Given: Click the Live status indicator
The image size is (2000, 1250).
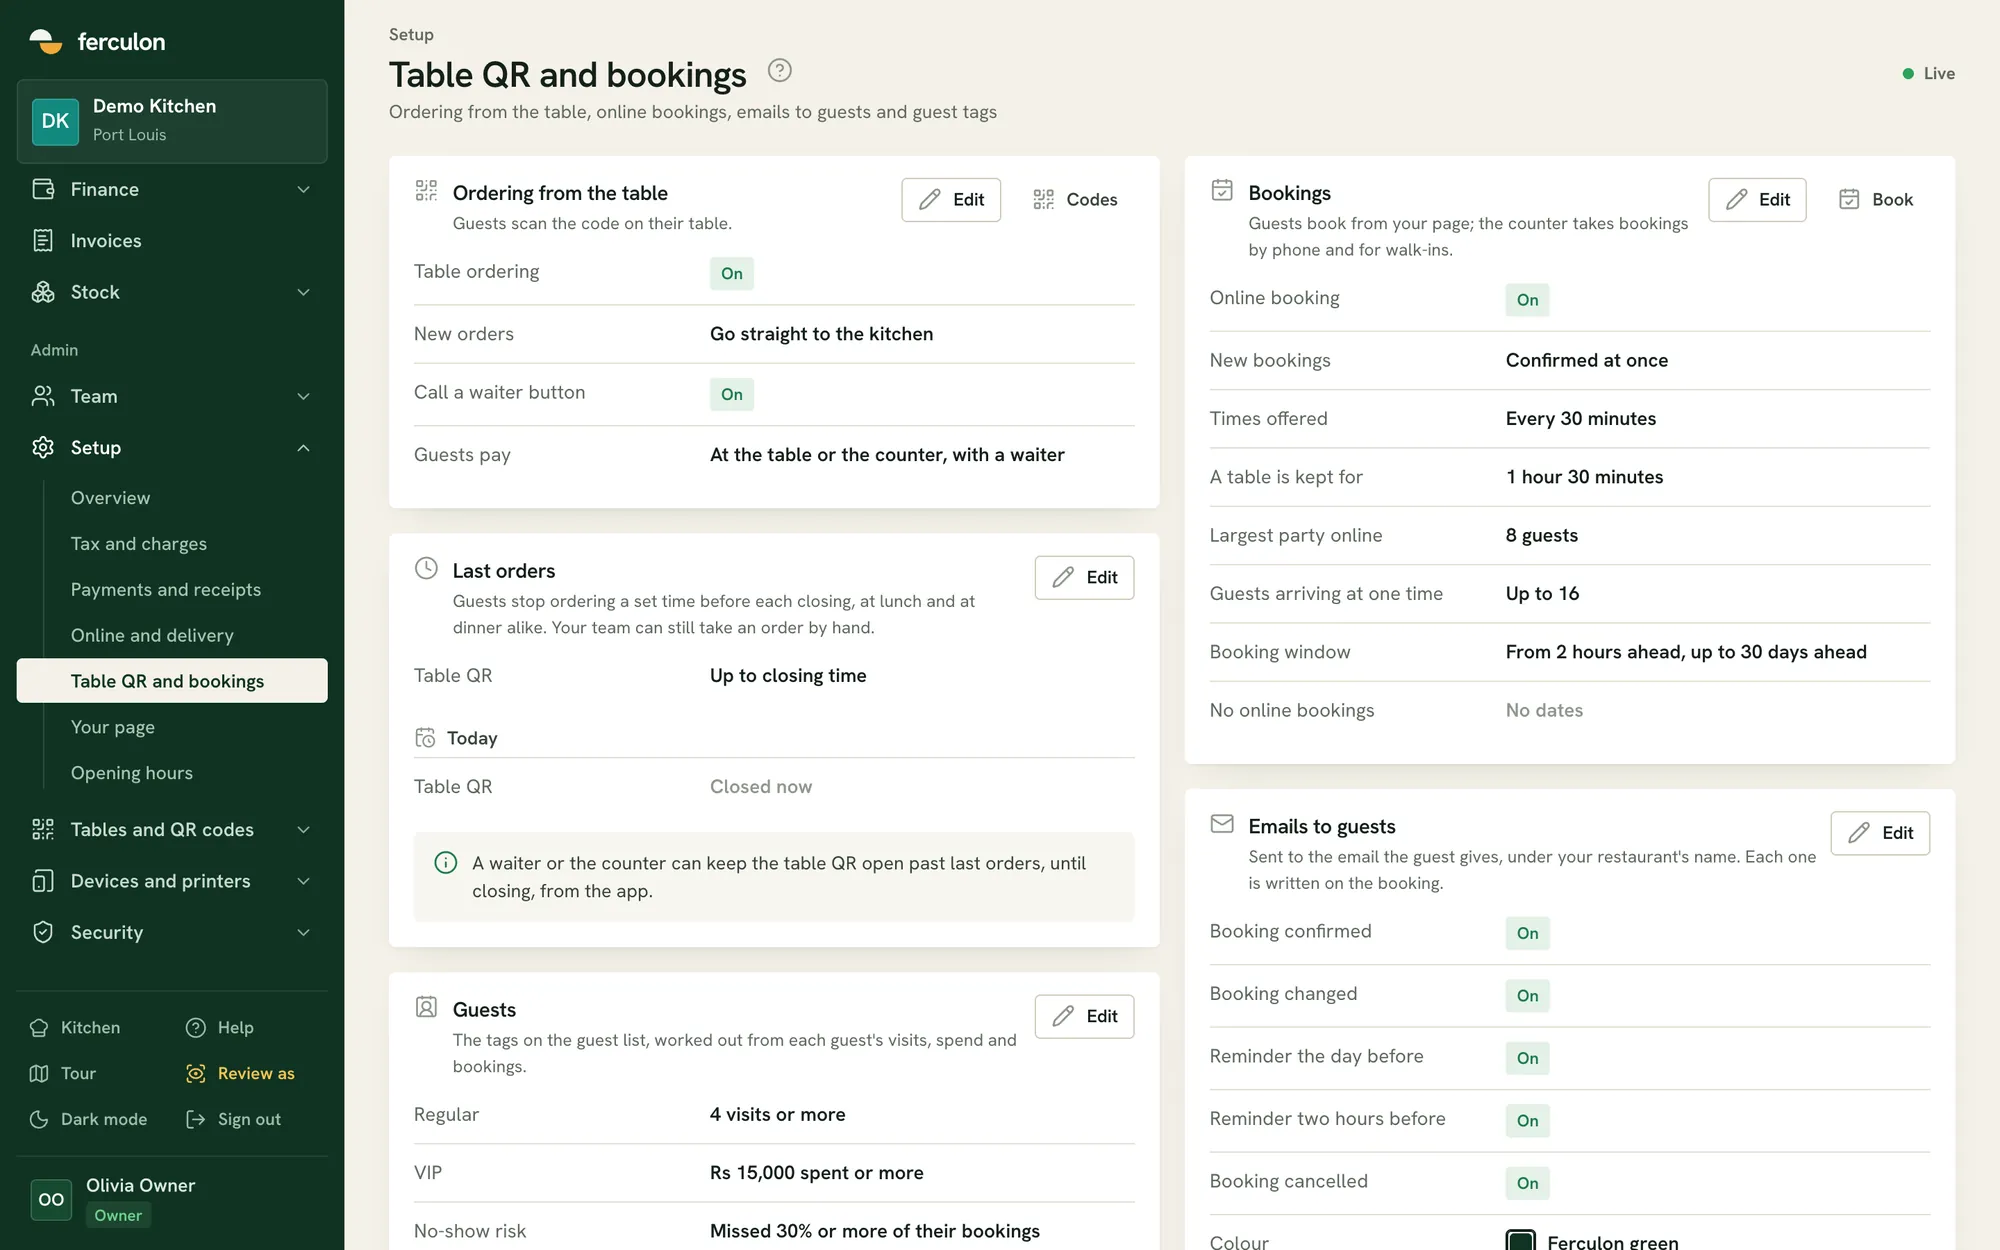Looking at the screenshot, I should tap(1928, 73).
